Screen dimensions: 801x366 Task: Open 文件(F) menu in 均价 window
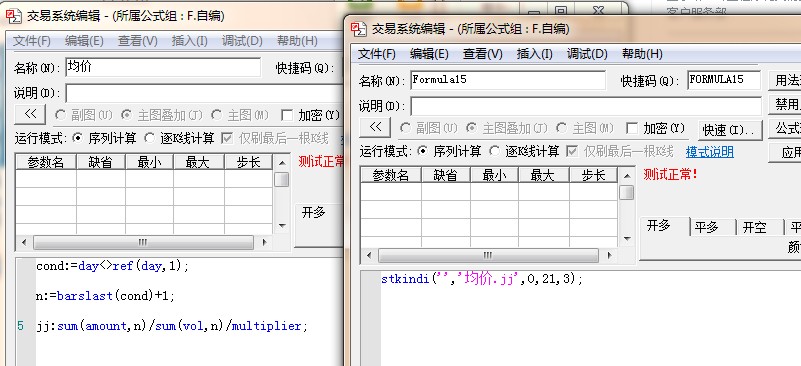click(32, 41)
